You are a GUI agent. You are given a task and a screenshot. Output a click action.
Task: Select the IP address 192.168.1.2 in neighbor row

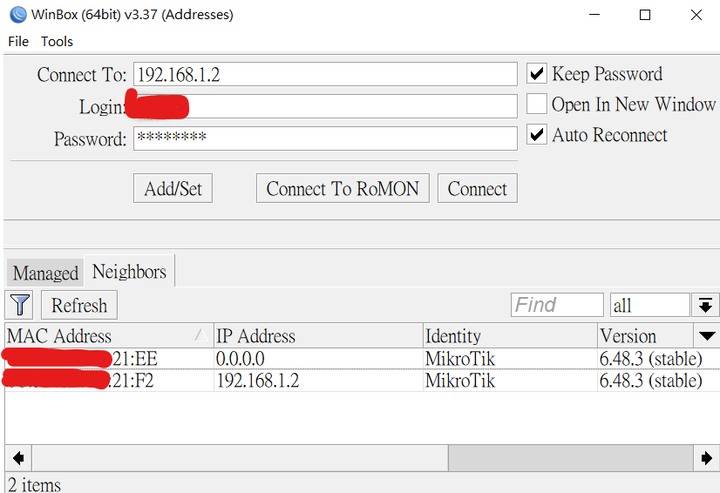(x=258, y=381)
